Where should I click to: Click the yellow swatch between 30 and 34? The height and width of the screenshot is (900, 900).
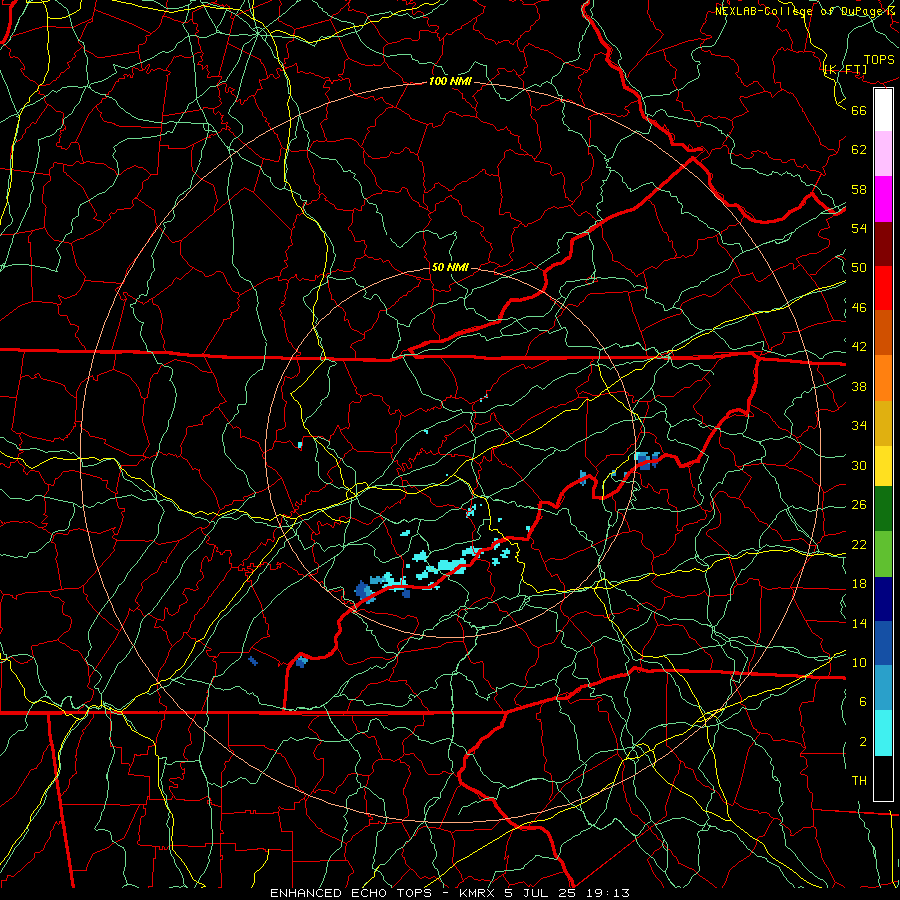pos(883,465)
